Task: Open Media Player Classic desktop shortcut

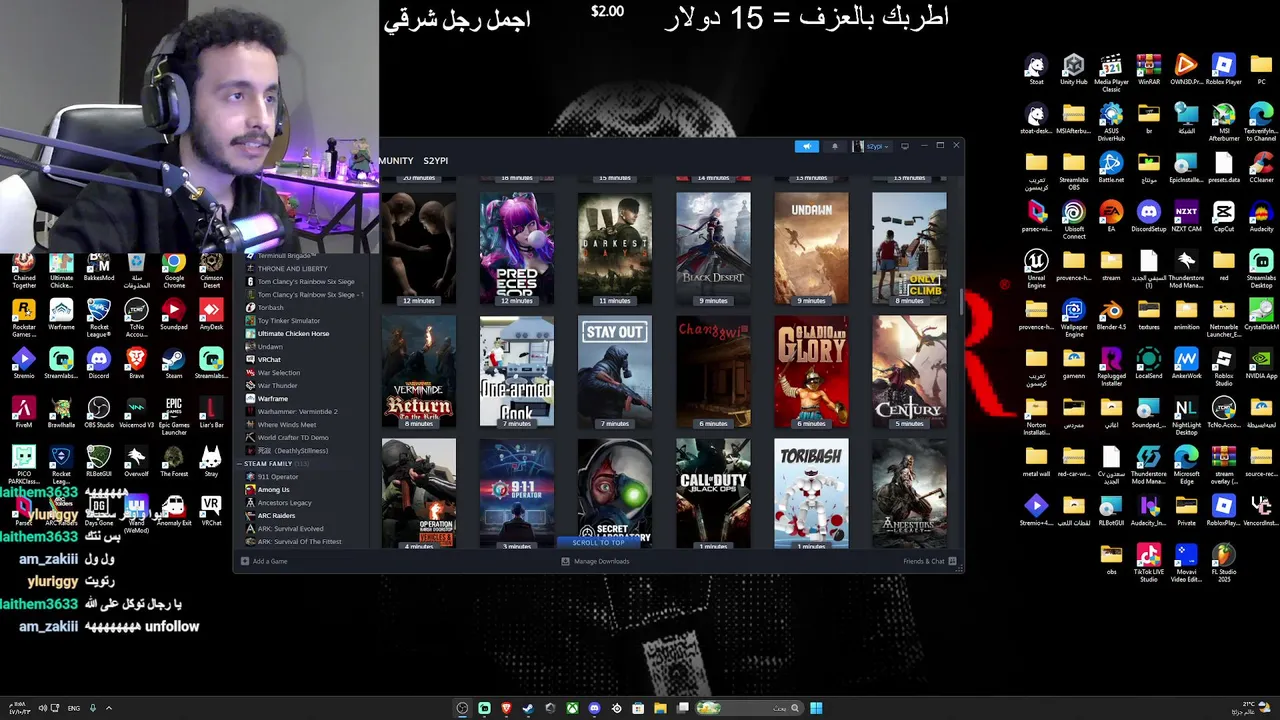Action: pos(1111,73)
